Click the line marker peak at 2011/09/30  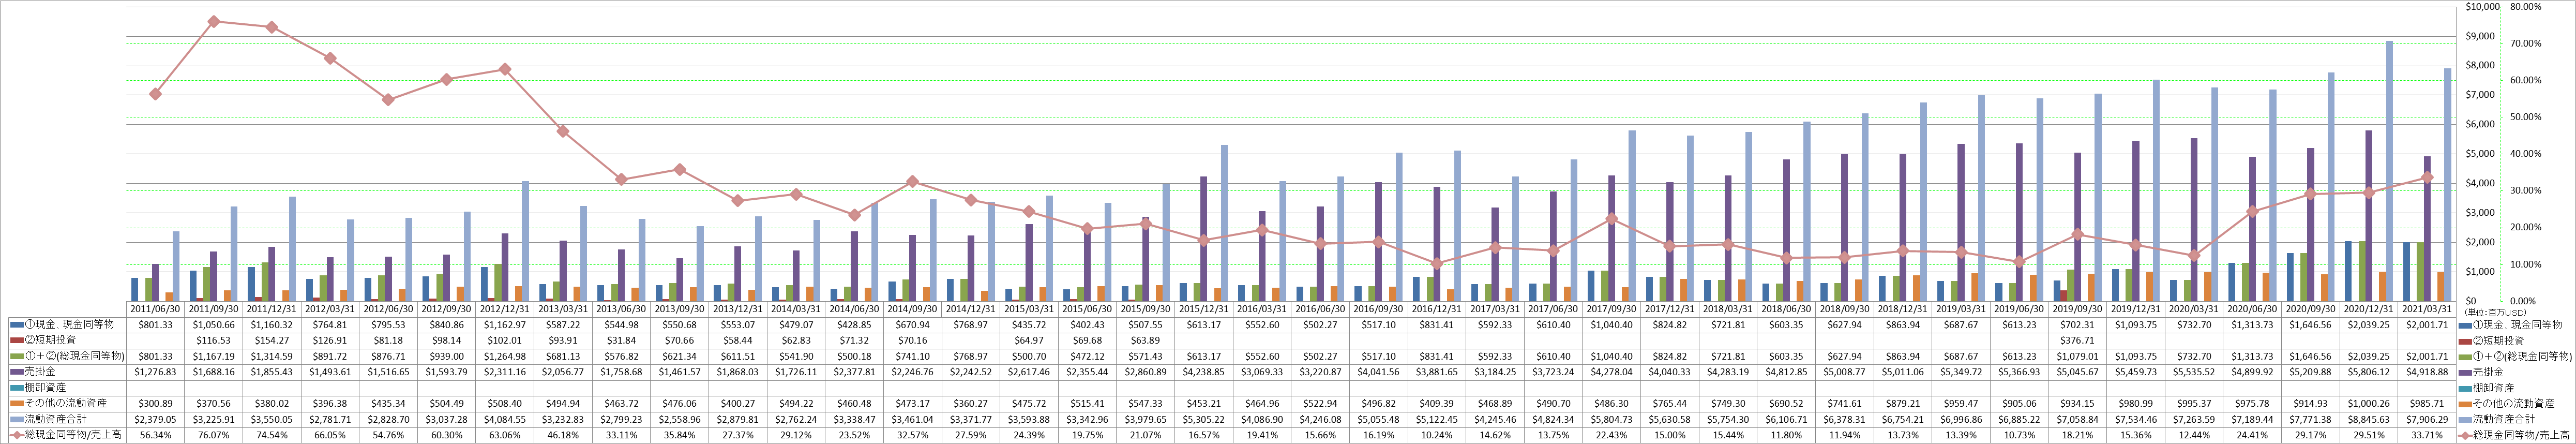tap(214, 21)
